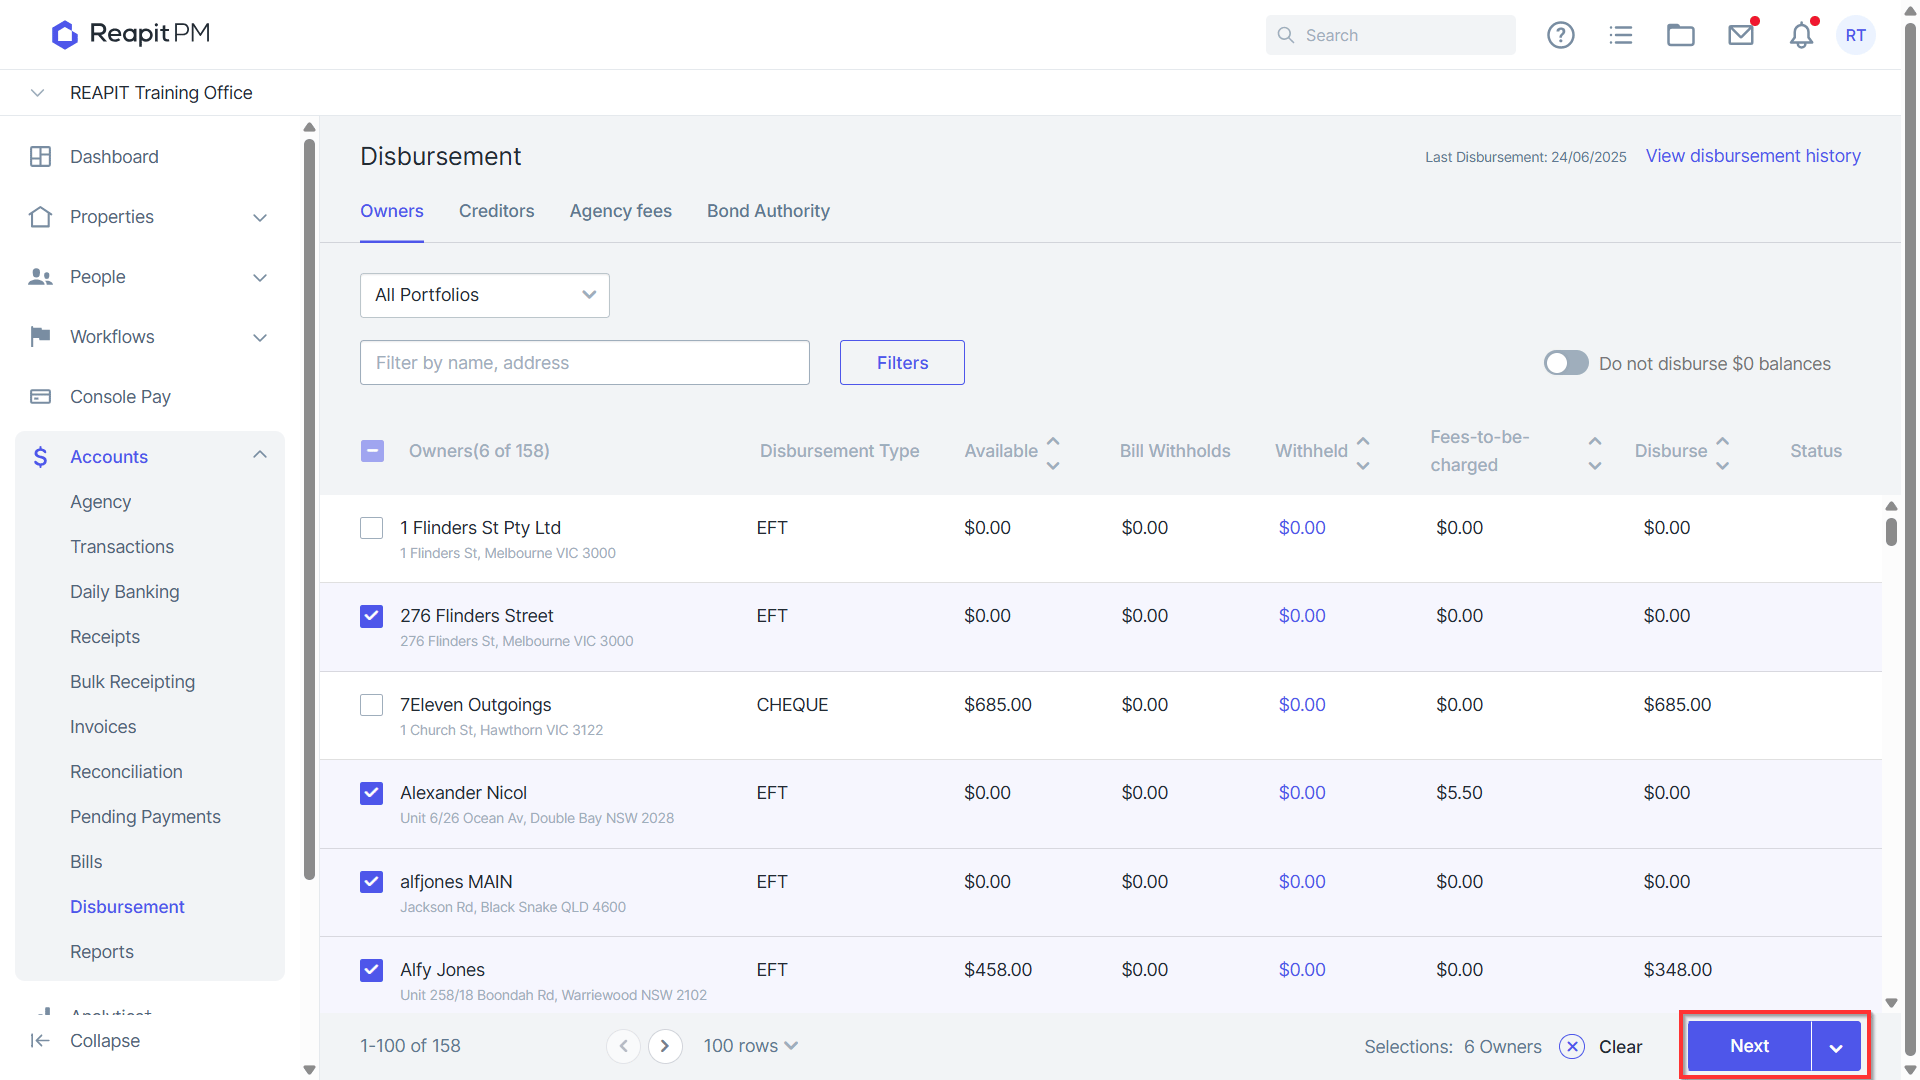Toggle Do not disburse $0 balances switch
The height and width of the screenshot is (1080, 1920).
tap(1565, 363)
